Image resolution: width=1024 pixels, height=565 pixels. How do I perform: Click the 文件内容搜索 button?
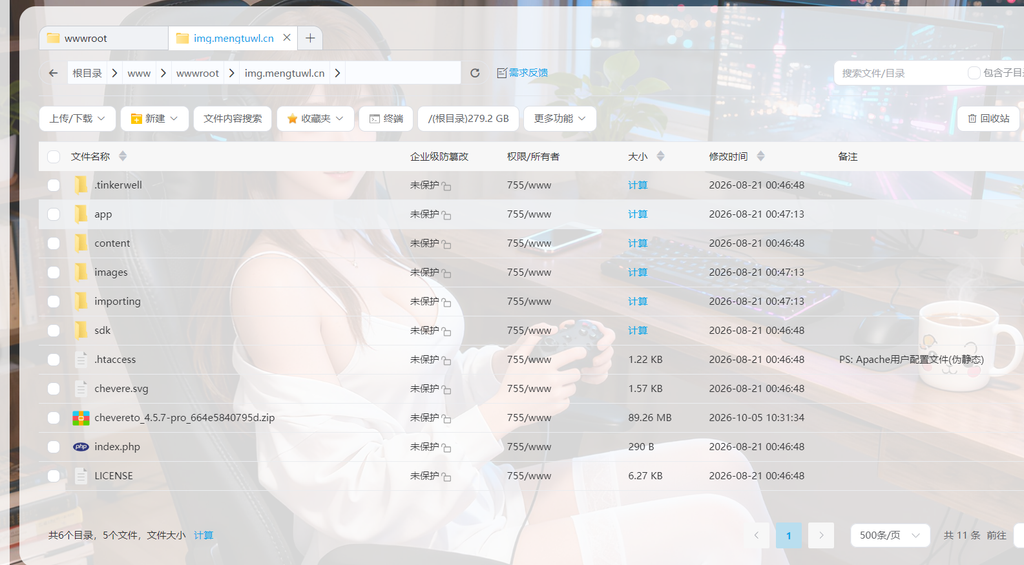232,118
